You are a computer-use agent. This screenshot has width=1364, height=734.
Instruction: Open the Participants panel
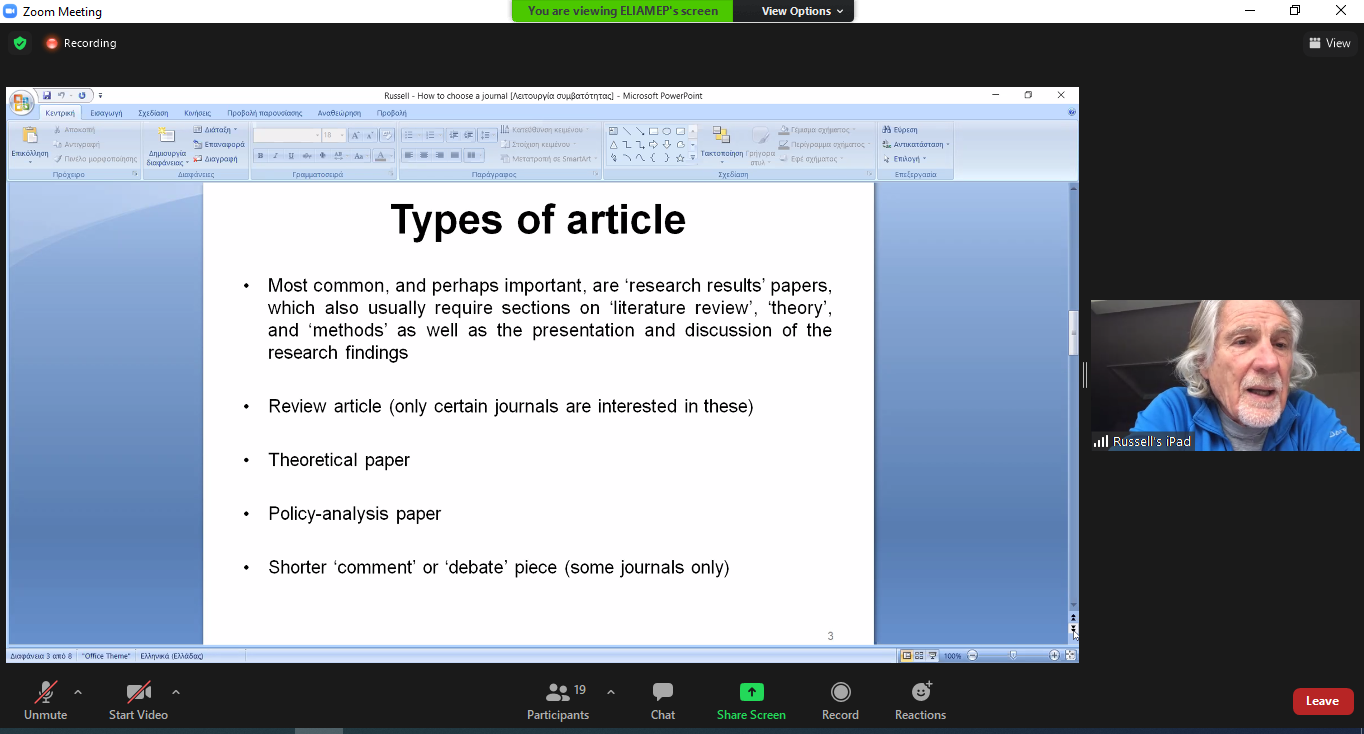[x=558, y=700]
